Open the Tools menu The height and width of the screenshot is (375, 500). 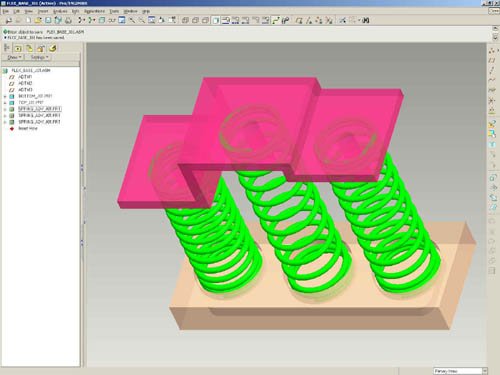tap(114, 11)
